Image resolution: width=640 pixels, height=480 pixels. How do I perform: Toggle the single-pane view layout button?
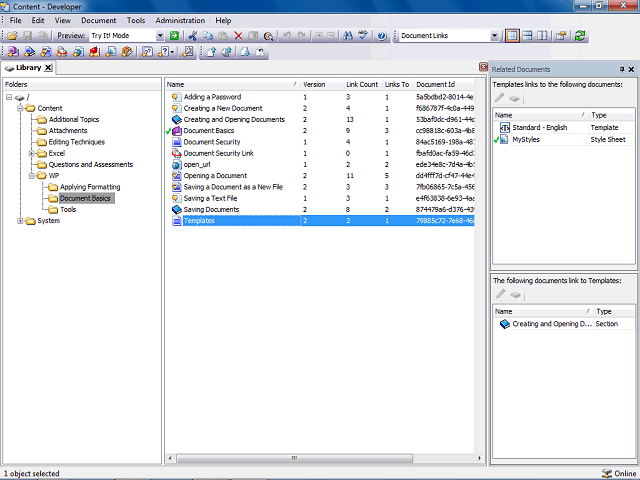(512, 36)
